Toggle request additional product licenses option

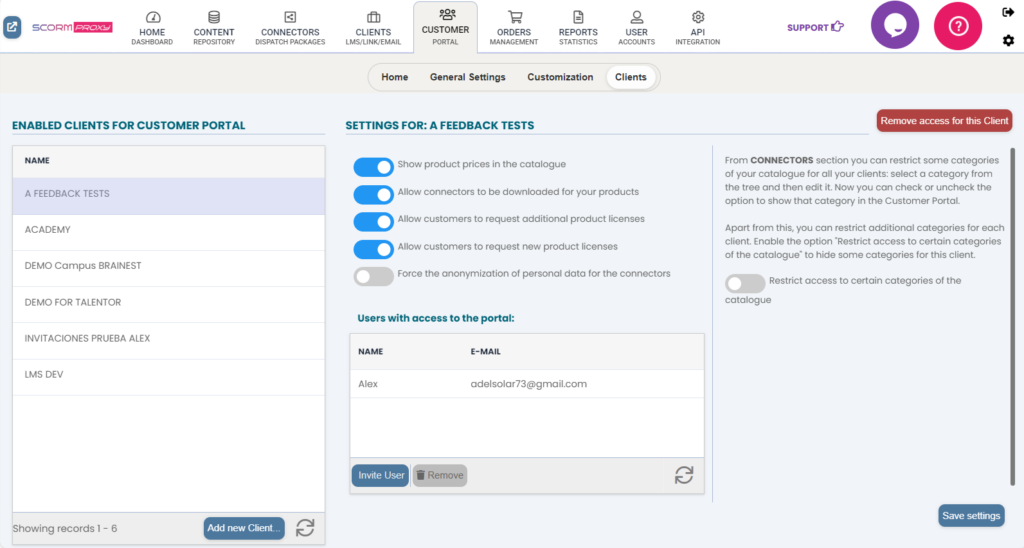pos(374,221)
